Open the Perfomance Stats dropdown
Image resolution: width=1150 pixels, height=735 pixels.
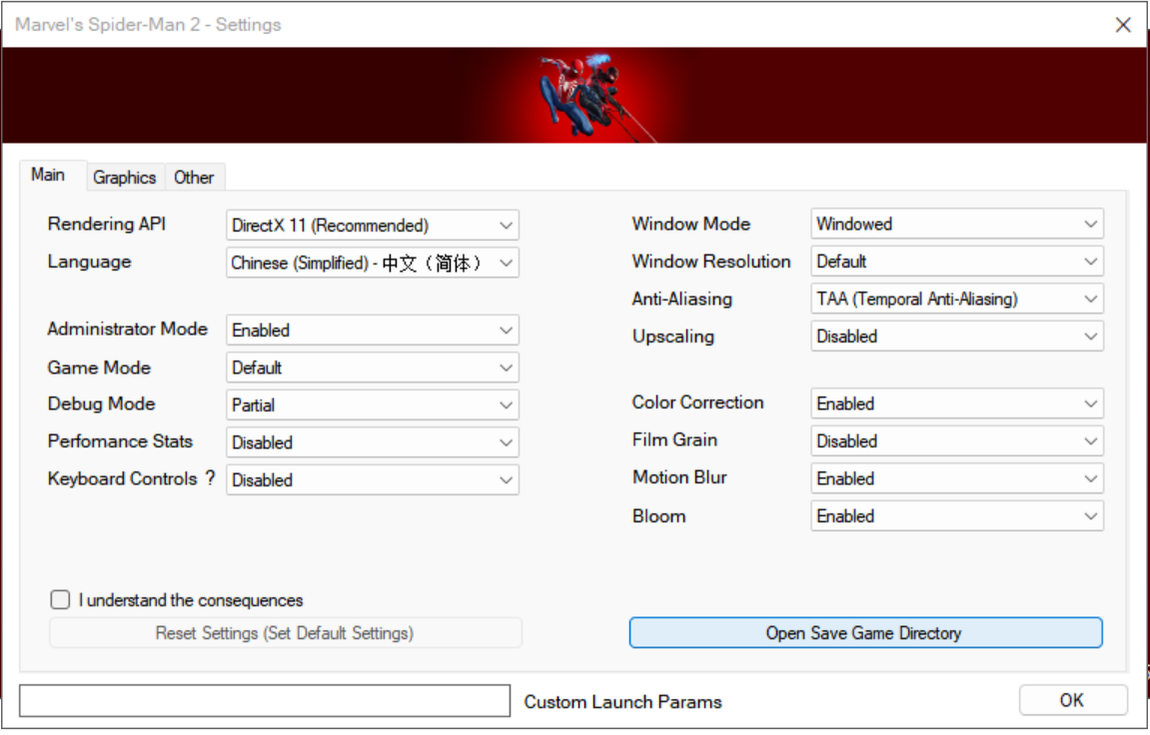pyautogui.click(x=373, y=442)
